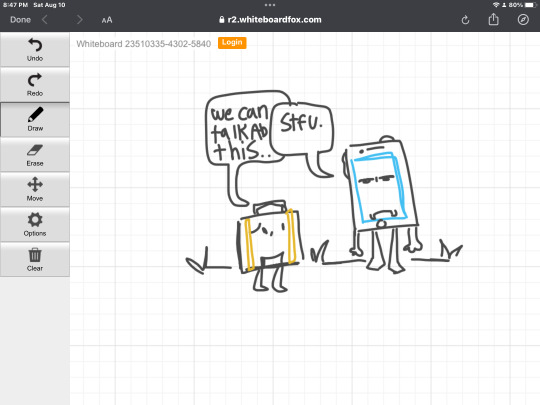Select the Erase tool

[35, 155]
